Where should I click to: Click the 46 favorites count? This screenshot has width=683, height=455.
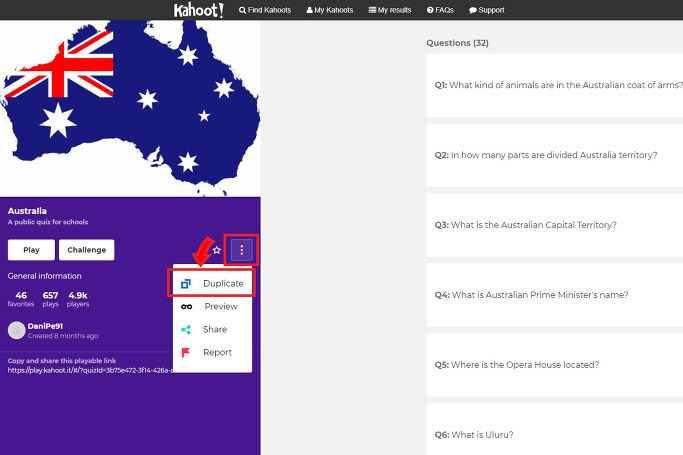point(21,299)
